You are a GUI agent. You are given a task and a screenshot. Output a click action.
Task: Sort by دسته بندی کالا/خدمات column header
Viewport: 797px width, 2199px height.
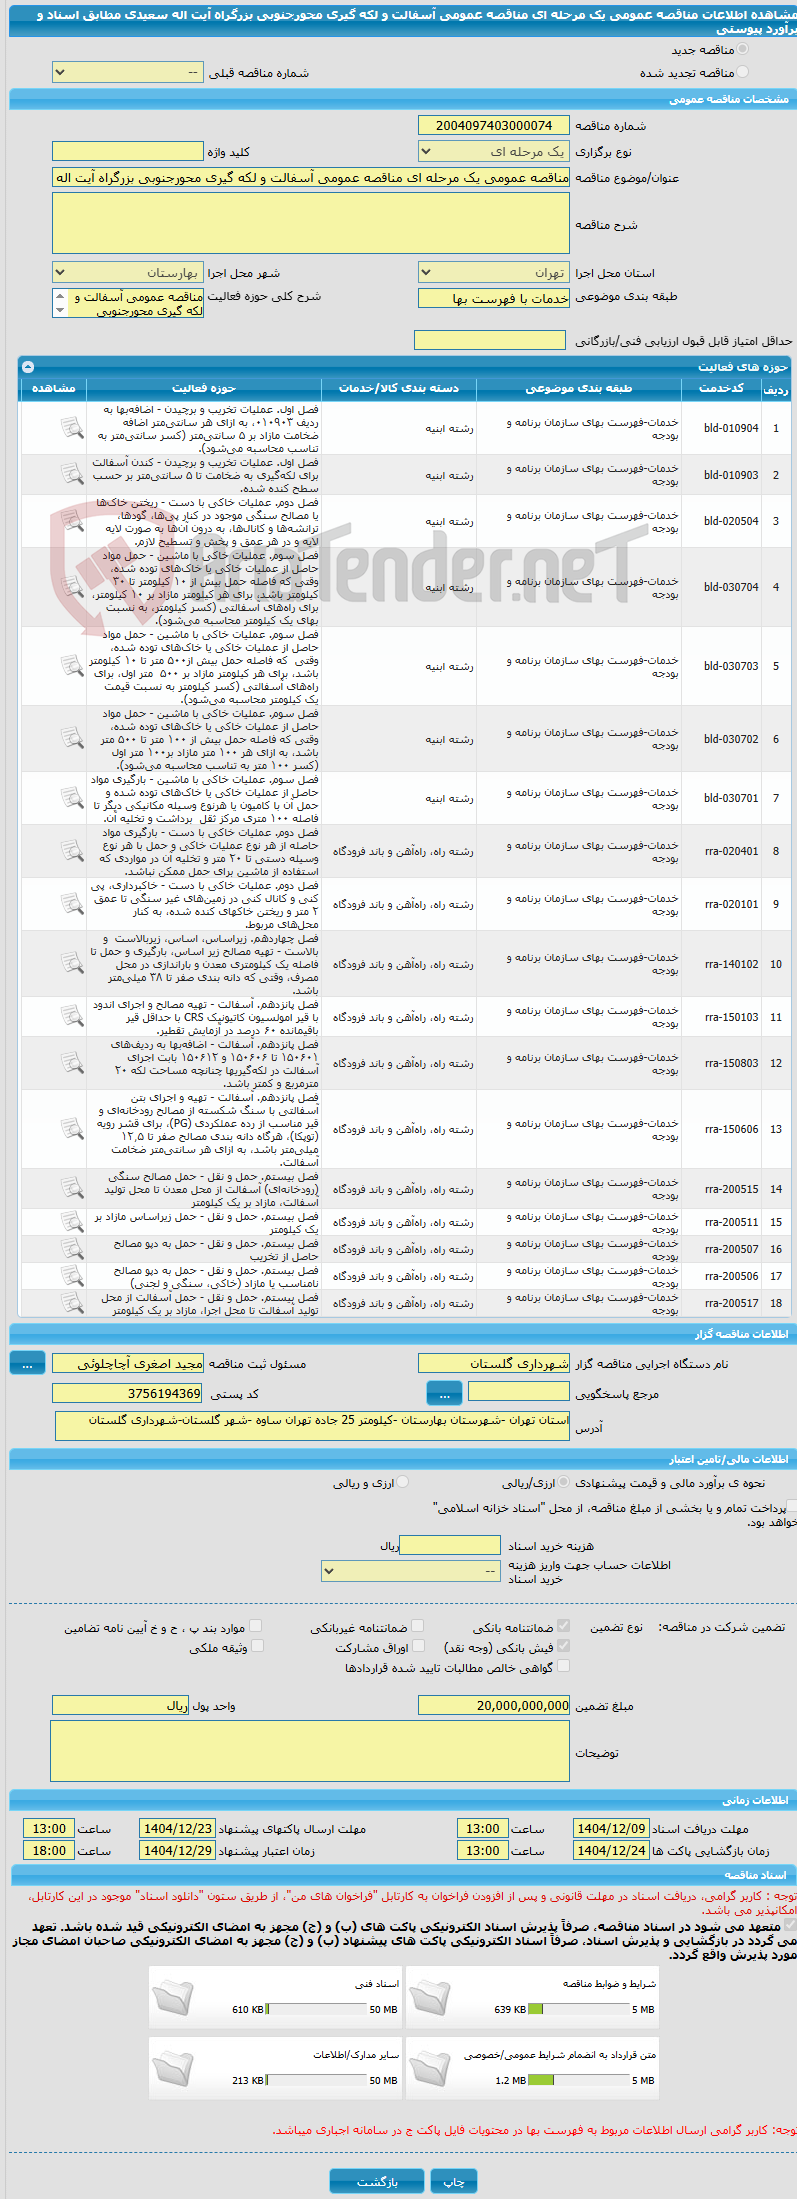pyautogui.click(x=399, y=388)
